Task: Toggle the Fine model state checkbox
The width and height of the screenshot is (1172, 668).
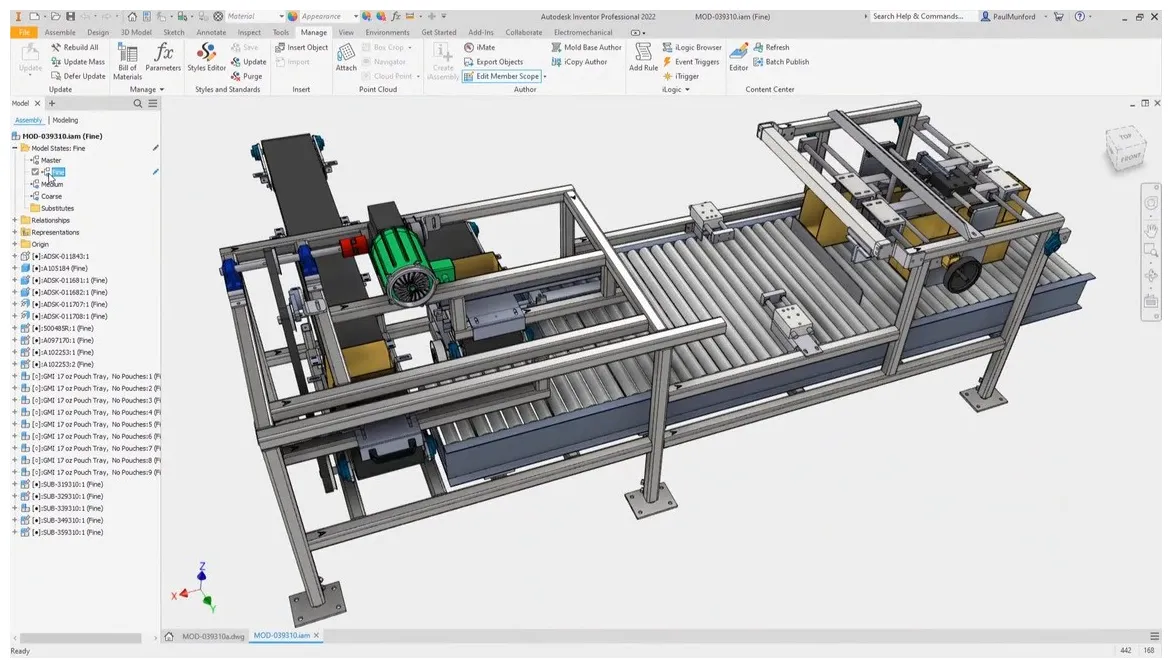Action: [x=35, y=171]
